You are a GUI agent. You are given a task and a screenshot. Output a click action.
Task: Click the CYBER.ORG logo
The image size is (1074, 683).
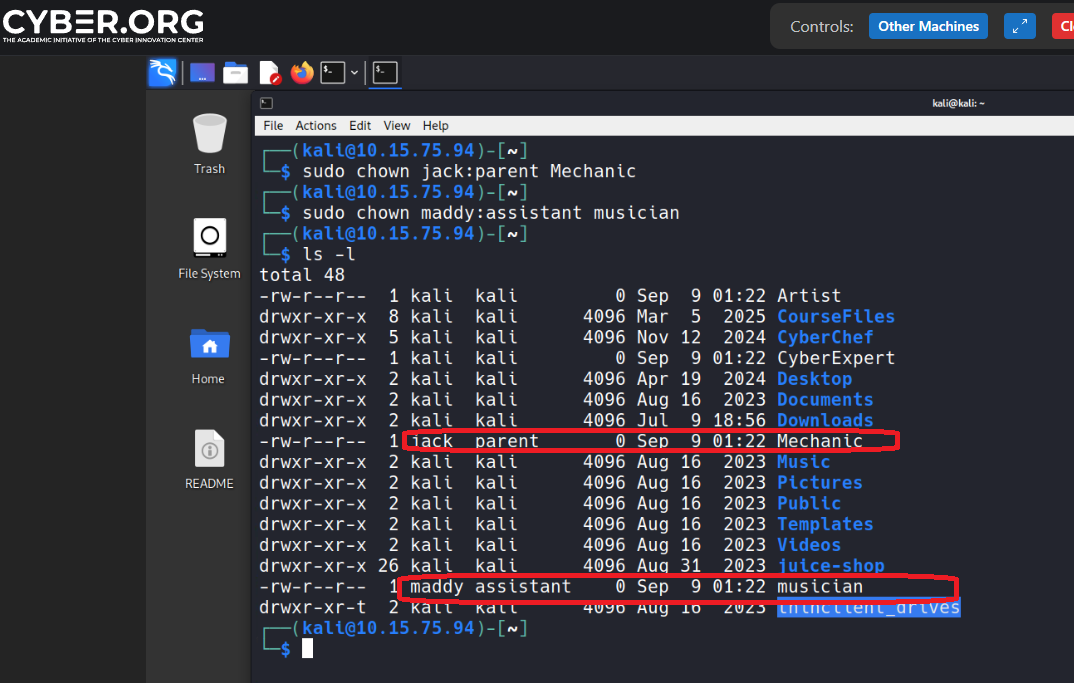click(103, 26)
